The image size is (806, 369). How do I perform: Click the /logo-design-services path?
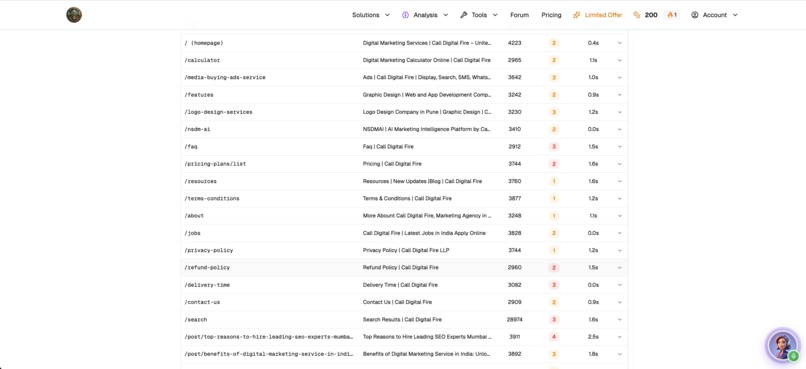tap(218, 112)
